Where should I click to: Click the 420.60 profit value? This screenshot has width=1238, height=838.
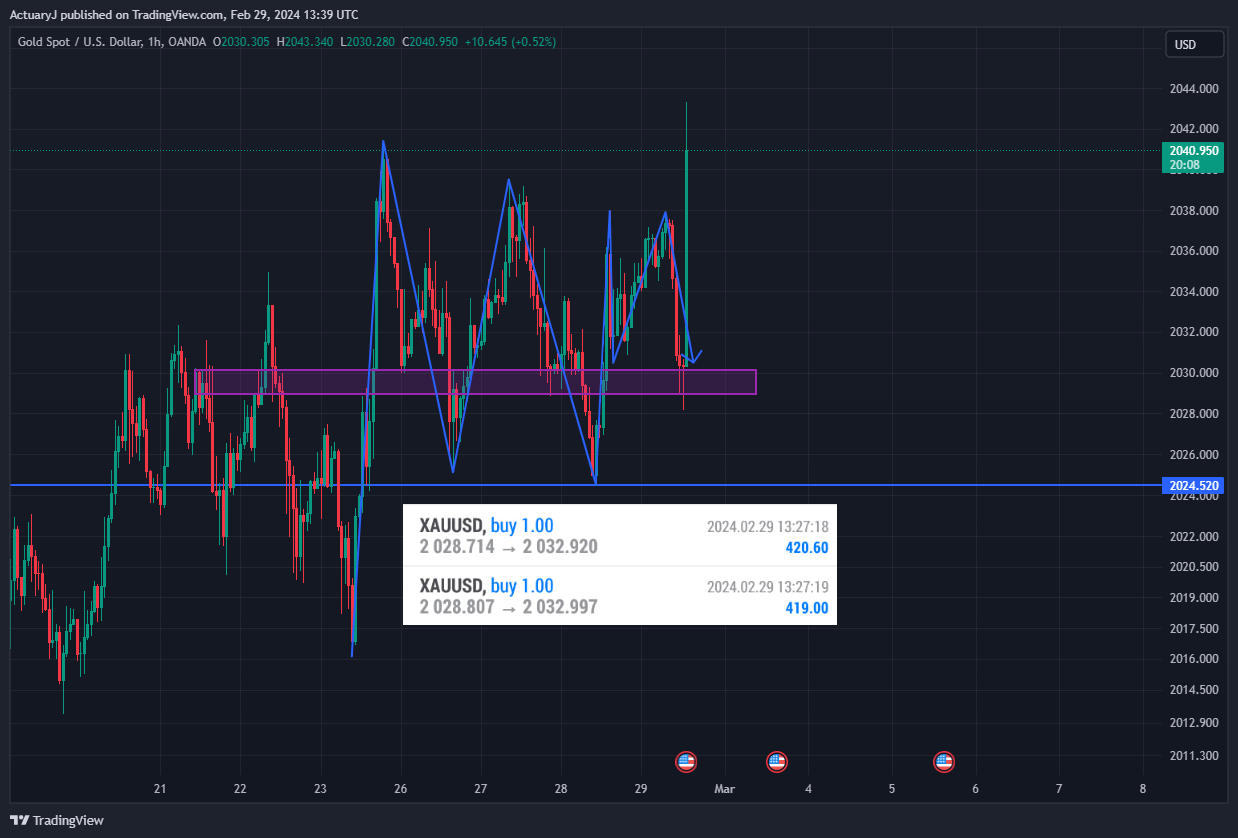coord(807,548)
